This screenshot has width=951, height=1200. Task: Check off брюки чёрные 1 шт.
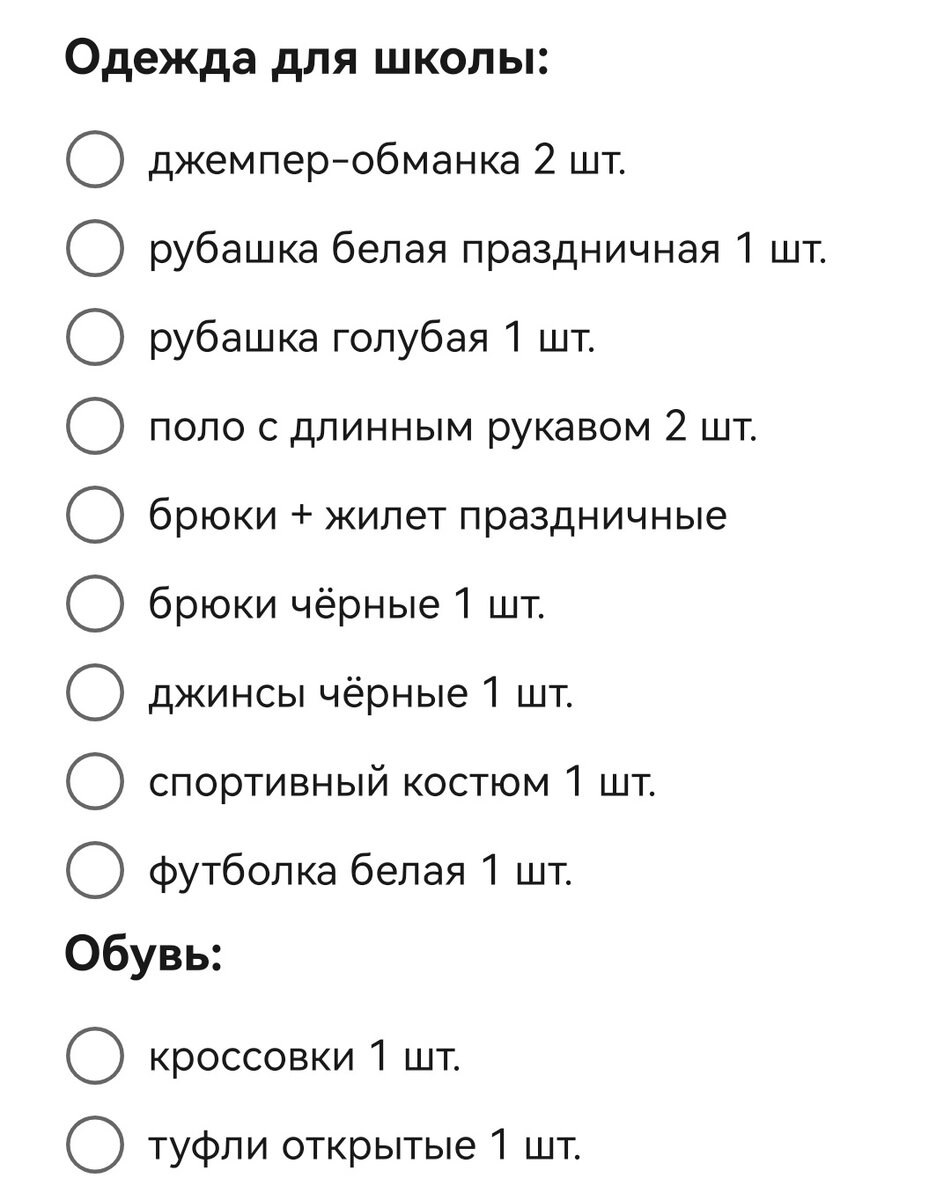pyautogui.click(x=95, y=604)
